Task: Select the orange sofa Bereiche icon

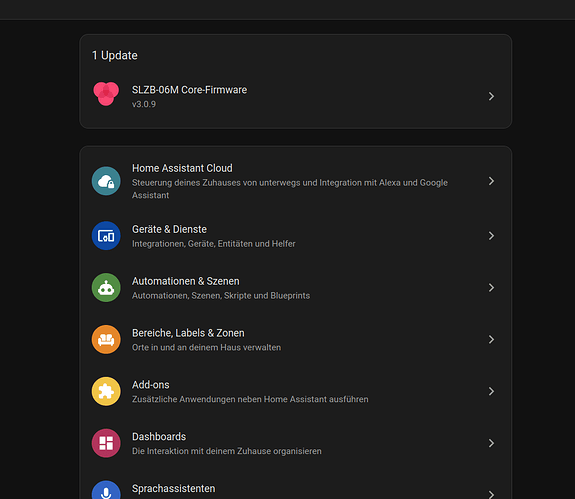Action: tap(106, 340)
